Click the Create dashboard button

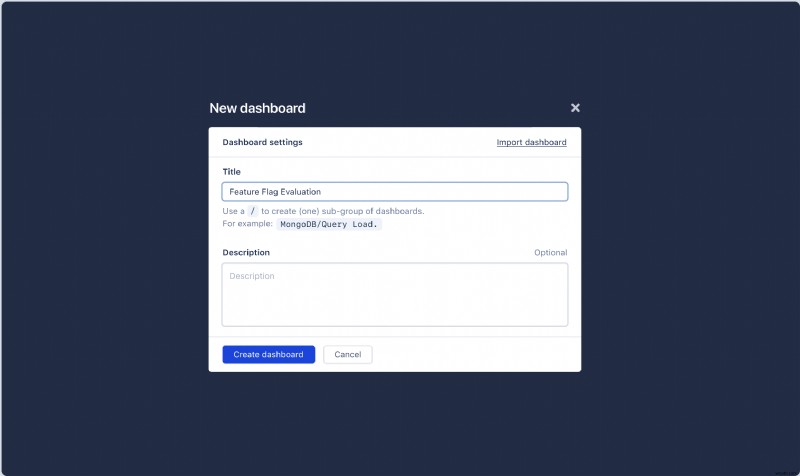(268, 354)
